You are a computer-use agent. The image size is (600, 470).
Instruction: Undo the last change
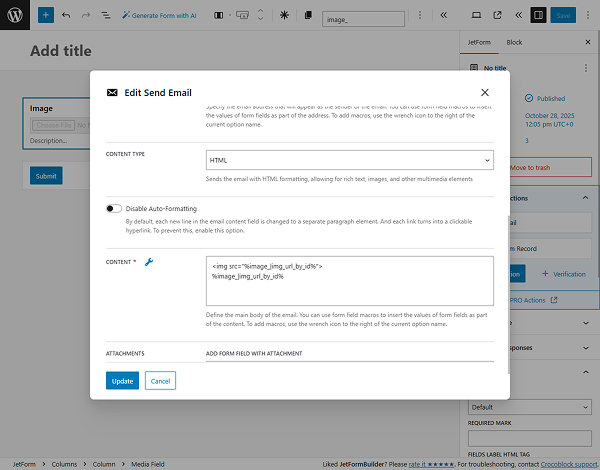pos(66,15)
